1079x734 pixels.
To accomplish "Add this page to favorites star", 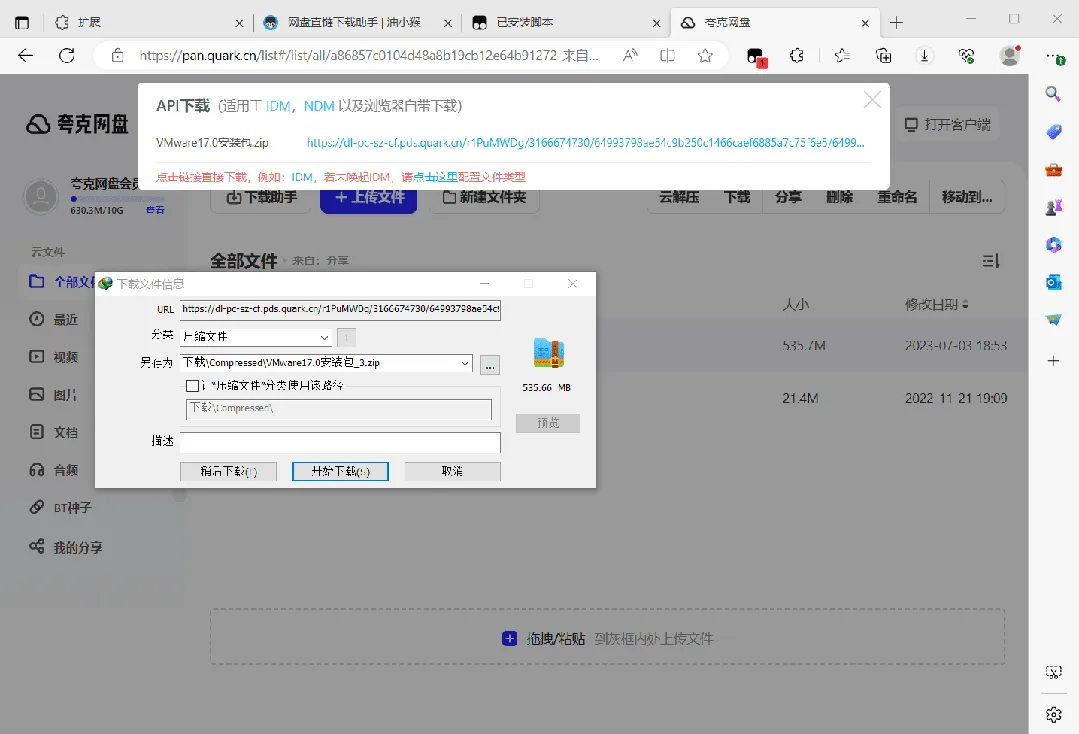I will [x=705, y=56].
